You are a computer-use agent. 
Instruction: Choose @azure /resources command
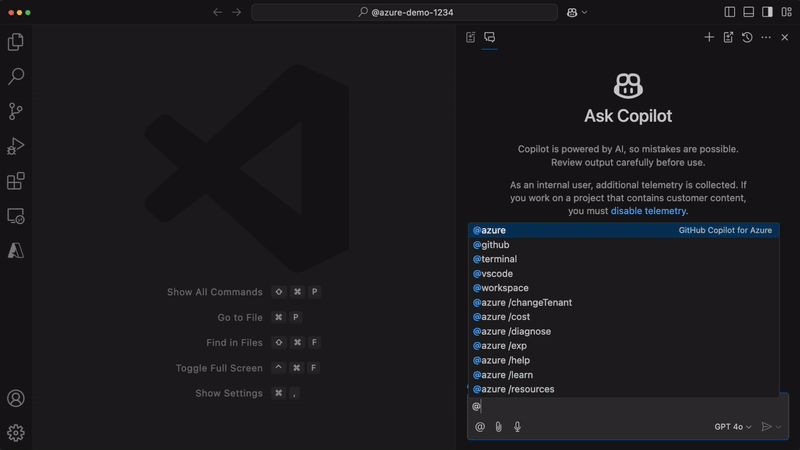coord(623,389)
